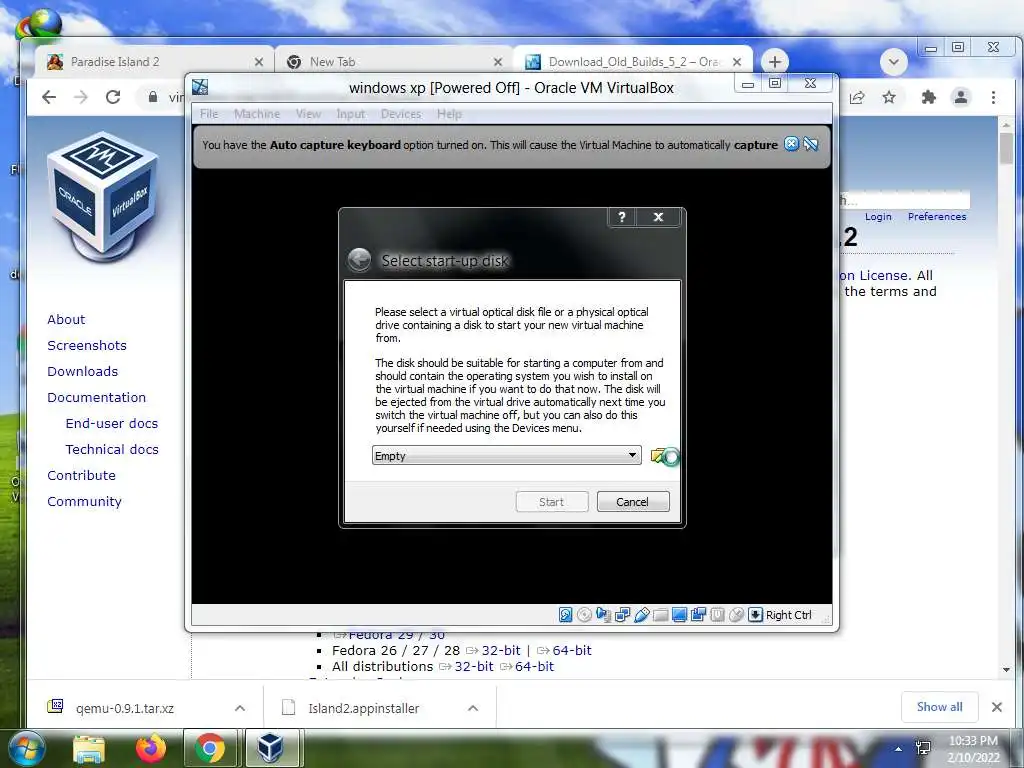The width and height of the screenshot is (1024, 768).
Task: Open the Screenshots link
Action: click(87, 345)
